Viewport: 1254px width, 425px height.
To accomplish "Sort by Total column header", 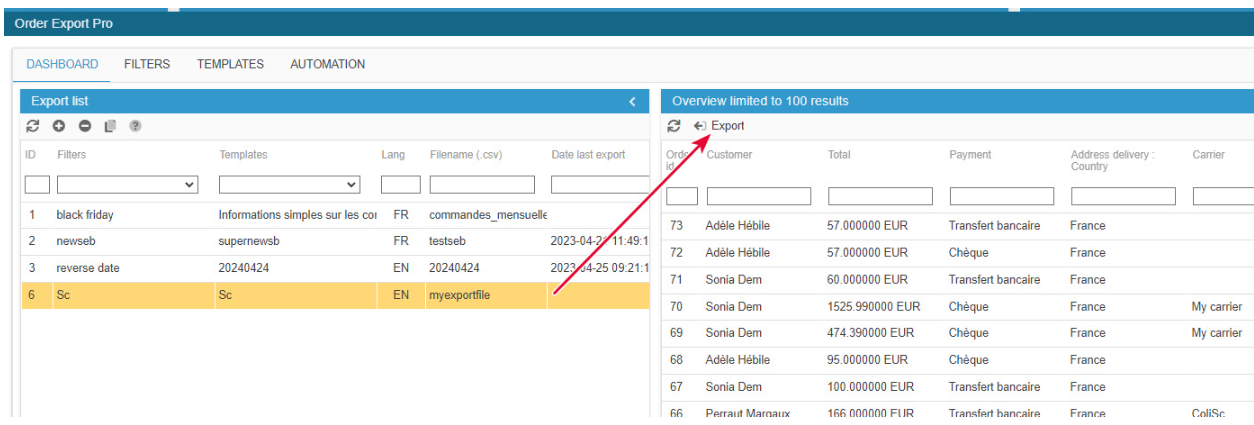I will [840, 155].
